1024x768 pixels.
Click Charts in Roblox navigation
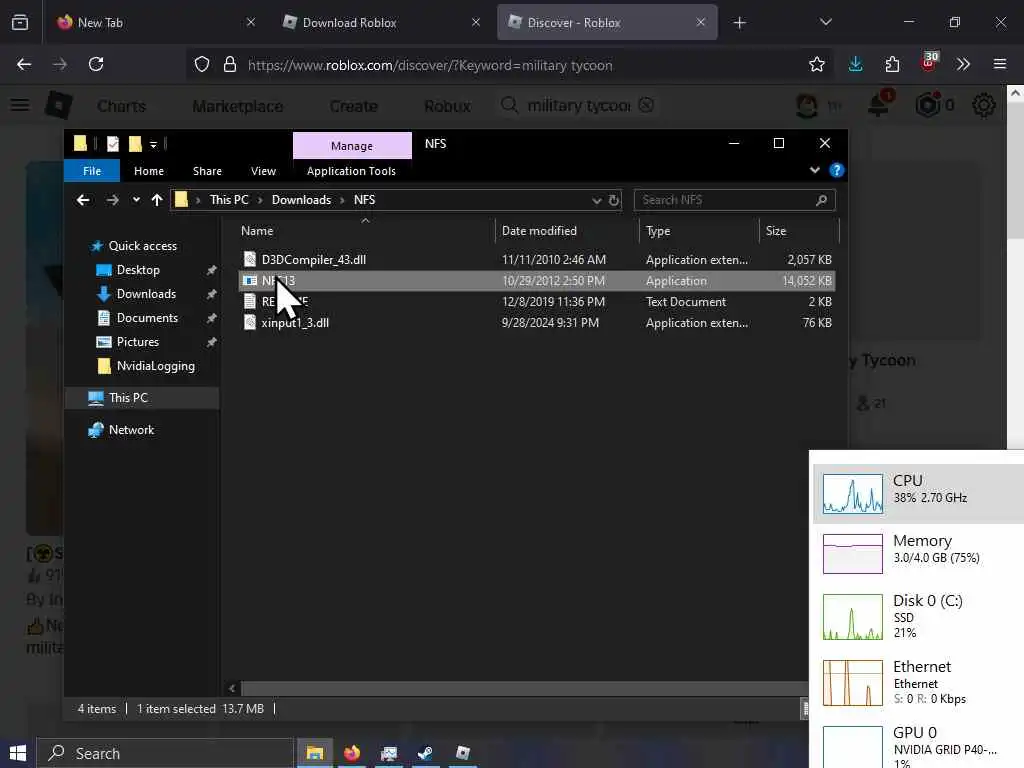coord(121,106)
